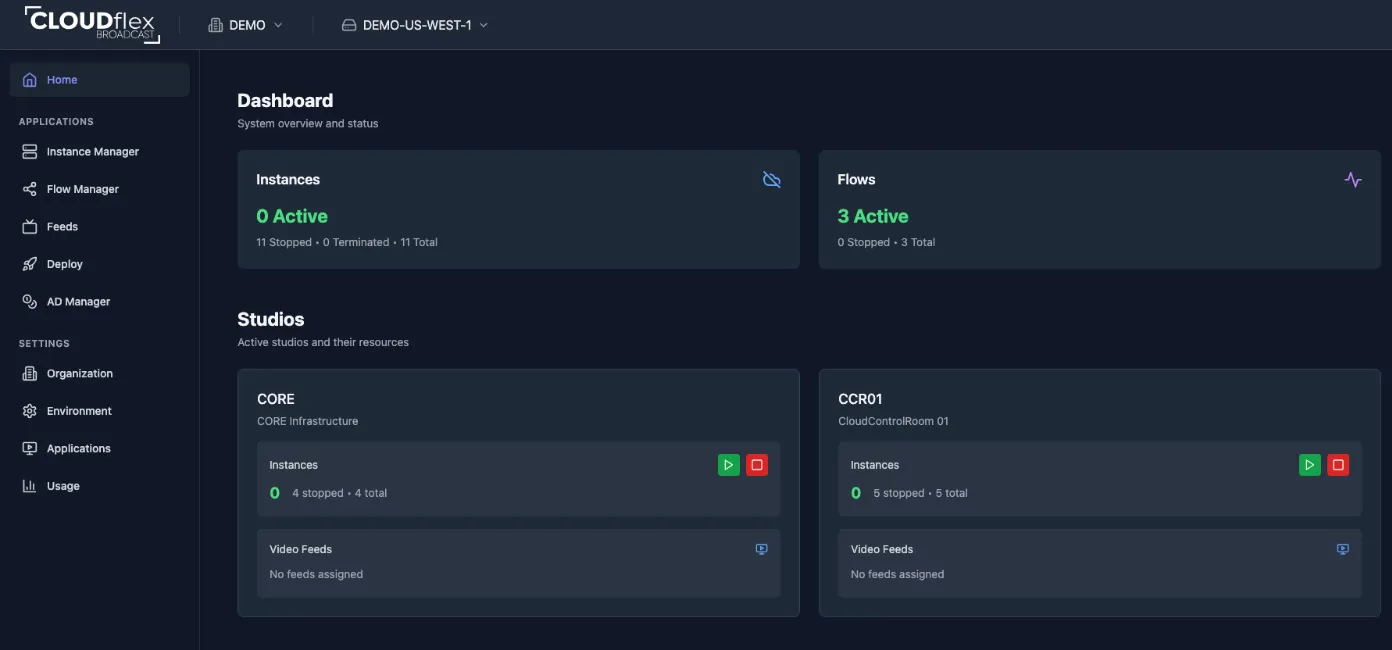Go to Home in the sidebar

[x=99, y=80]
